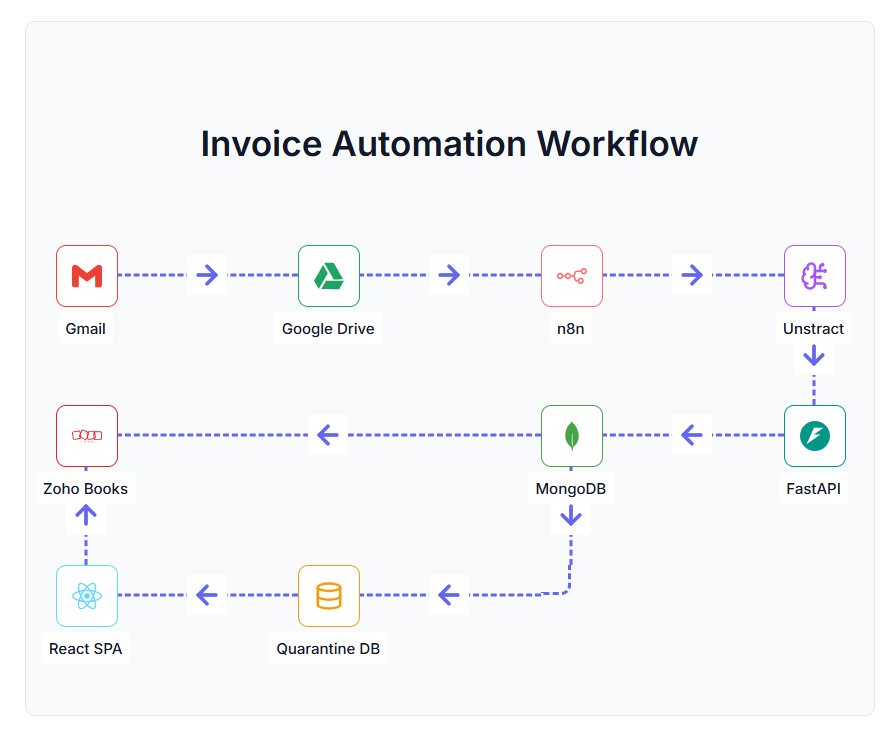
Task: Click the down arrow from Unstract to FastAPI
Action: click(x=814, y=356)
